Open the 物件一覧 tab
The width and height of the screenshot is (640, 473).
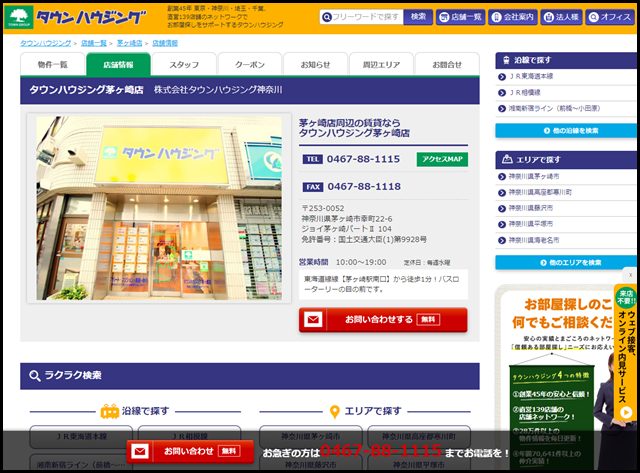[x=53, y=64]
